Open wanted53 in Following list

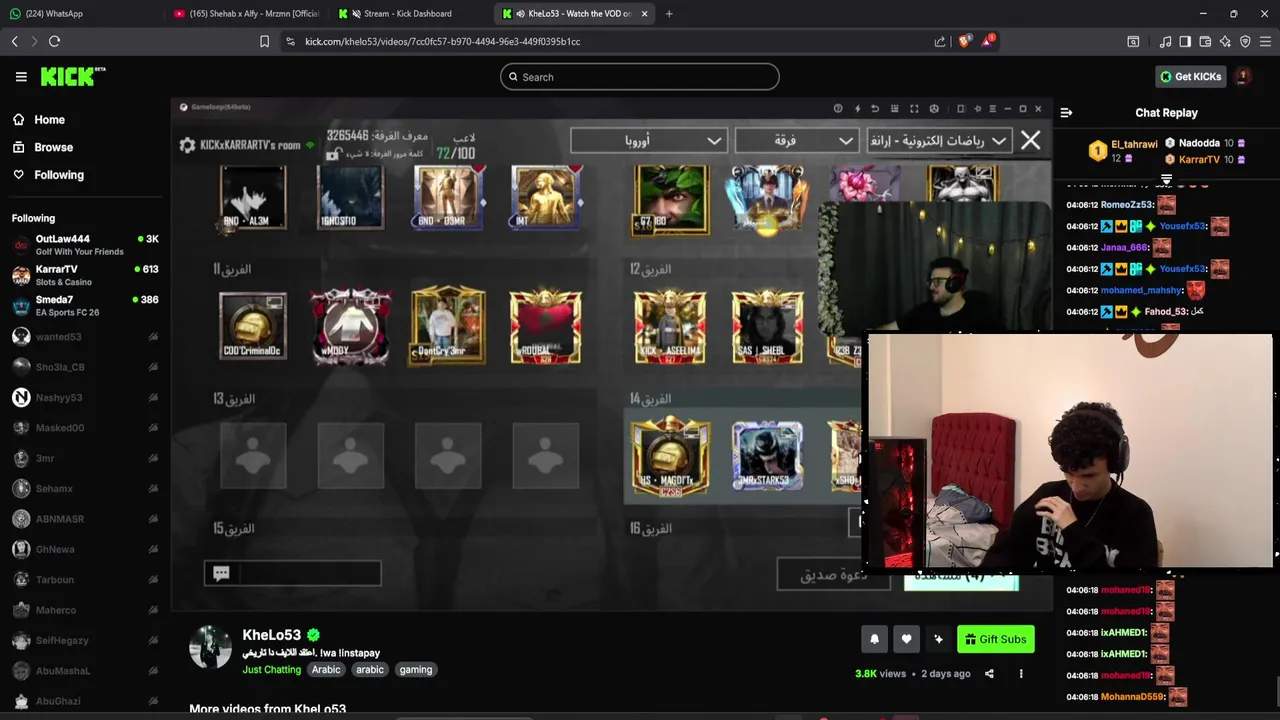pos(84,337)
